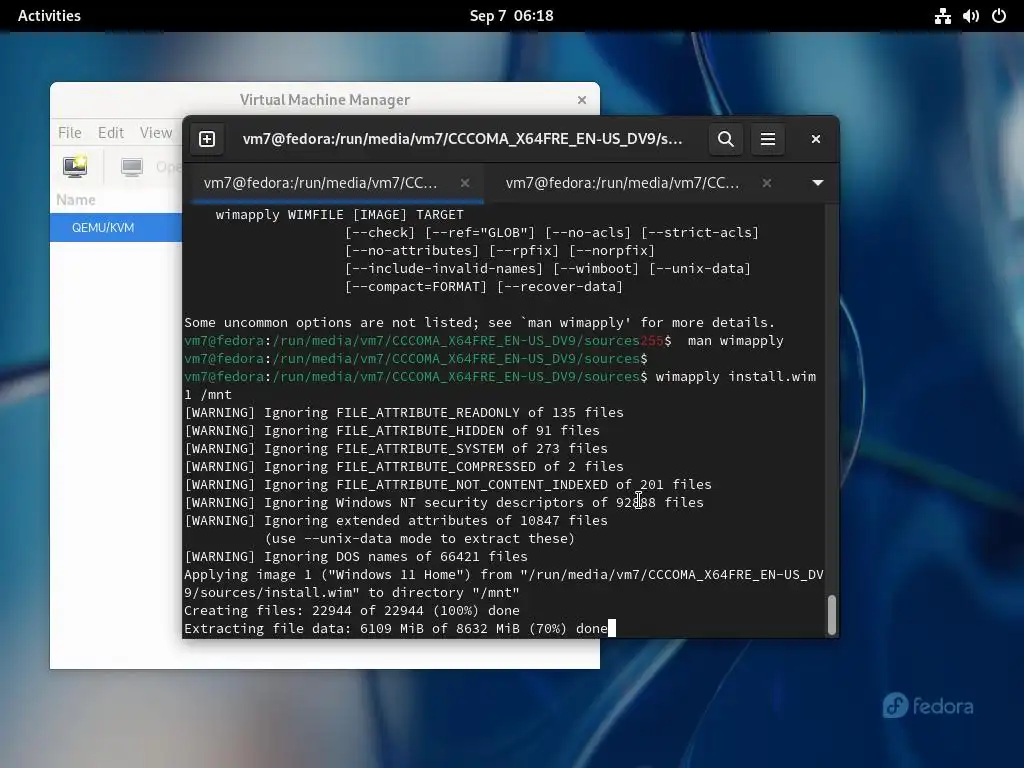This screenshot has height=768, width=1024.
Task: Click the FILE_ATTRIBUTE_READONLY warning line
Action: [x=404, y=413]
